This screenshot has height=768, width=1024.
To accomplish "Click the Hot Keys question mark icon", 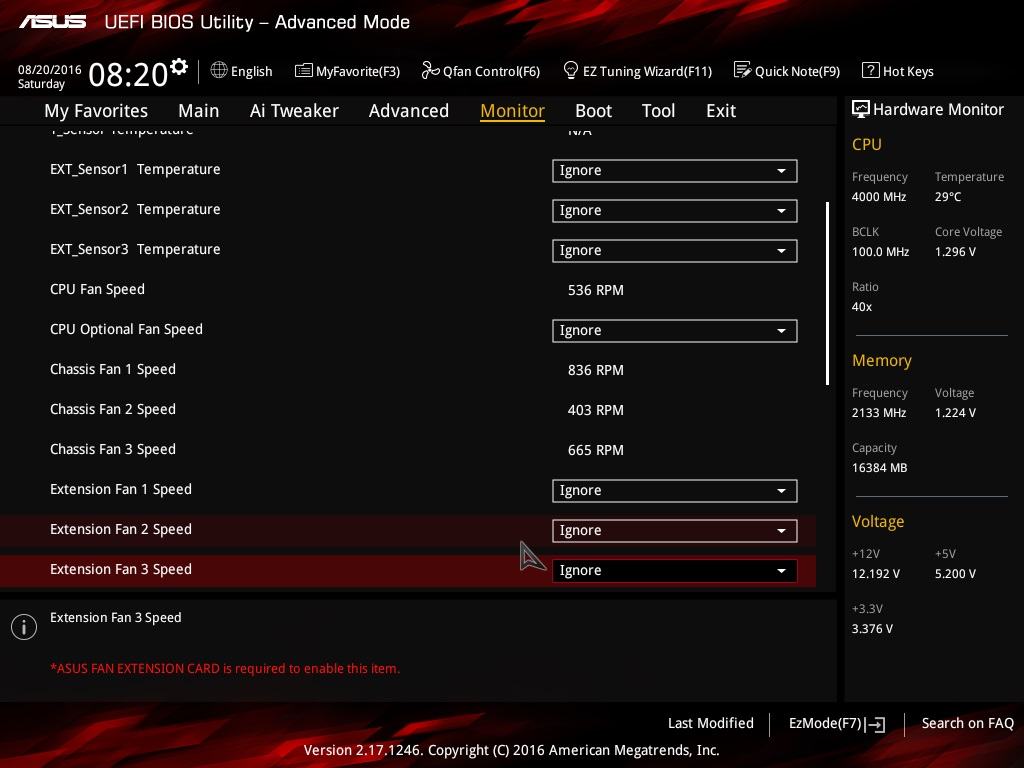I will pos(871,70).
